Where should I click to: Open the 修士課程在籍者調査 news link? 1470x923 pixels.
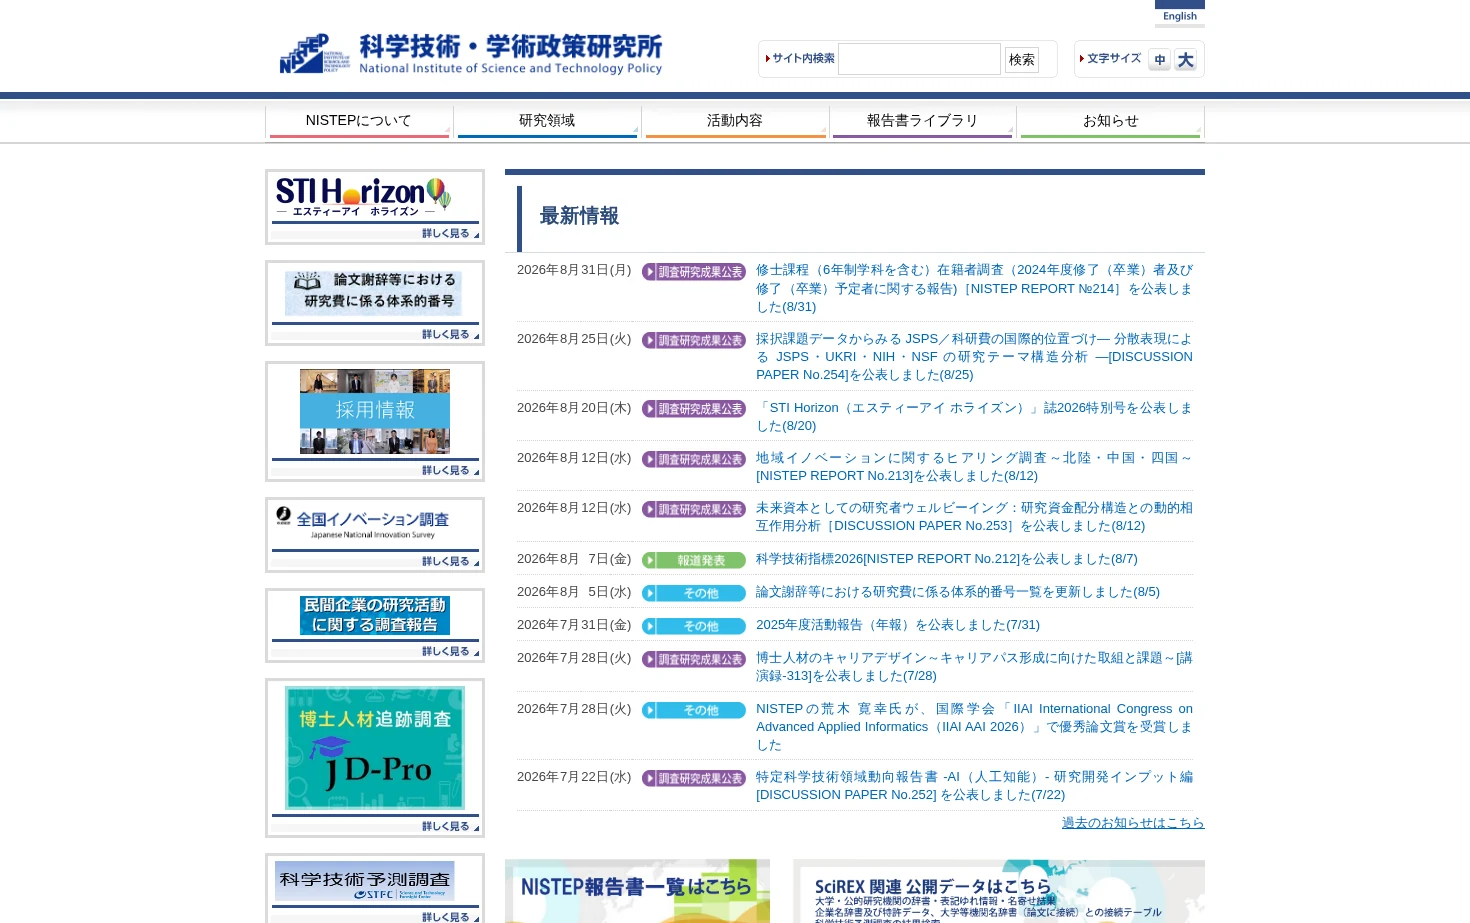(974, 288)
